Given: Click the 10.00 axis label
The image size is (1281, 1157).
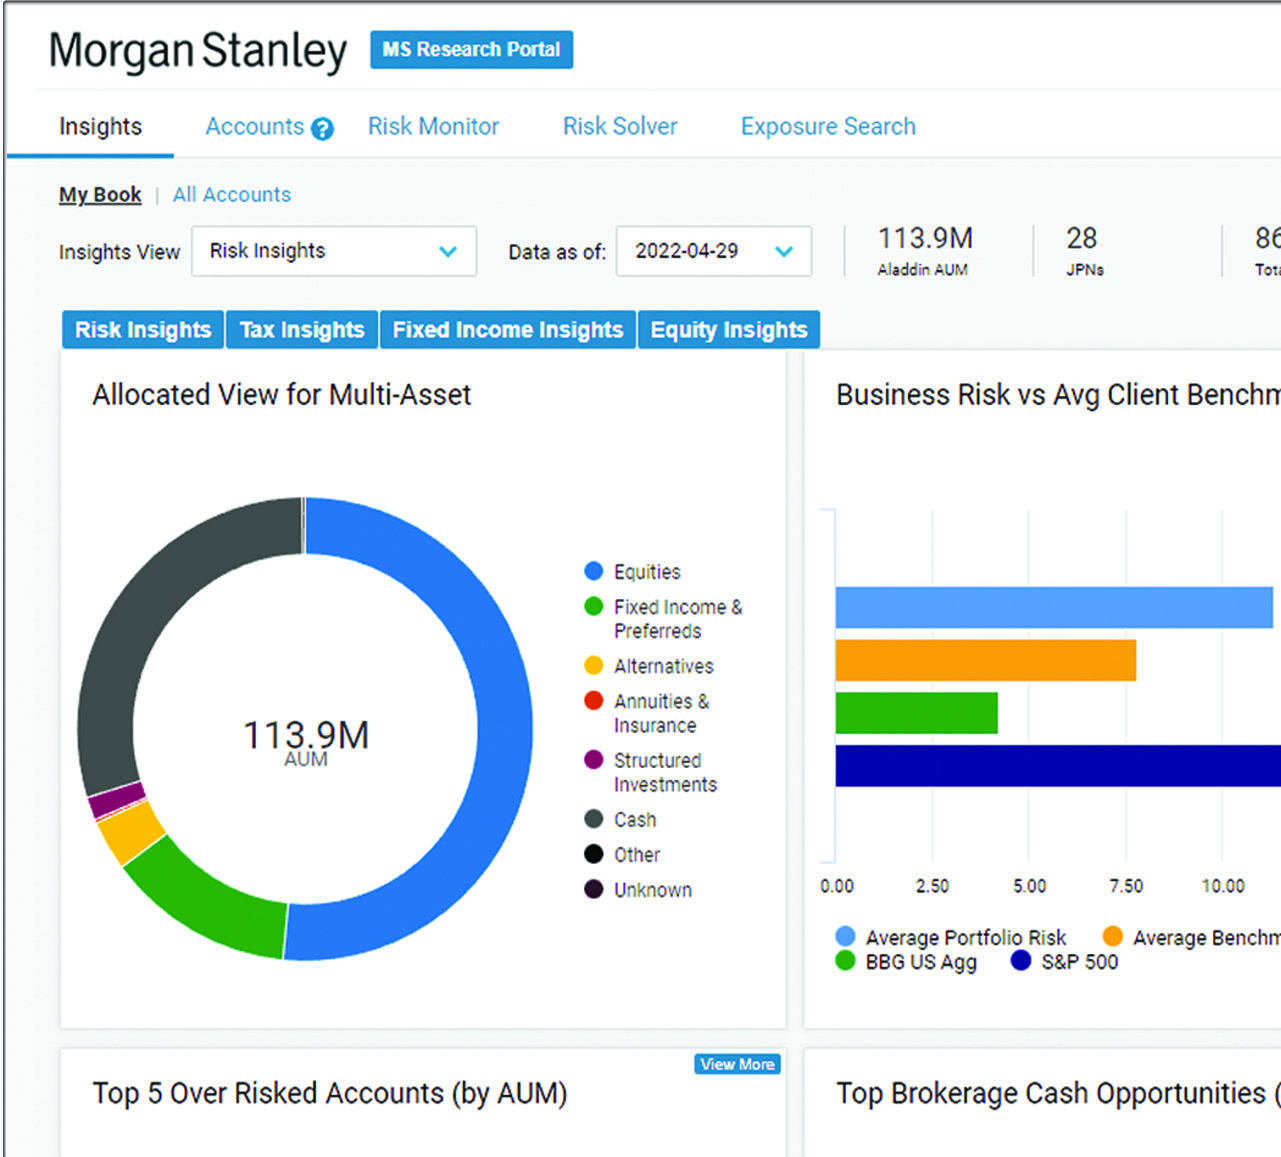Looking at the screenshot, I should tap(1223, 886).
